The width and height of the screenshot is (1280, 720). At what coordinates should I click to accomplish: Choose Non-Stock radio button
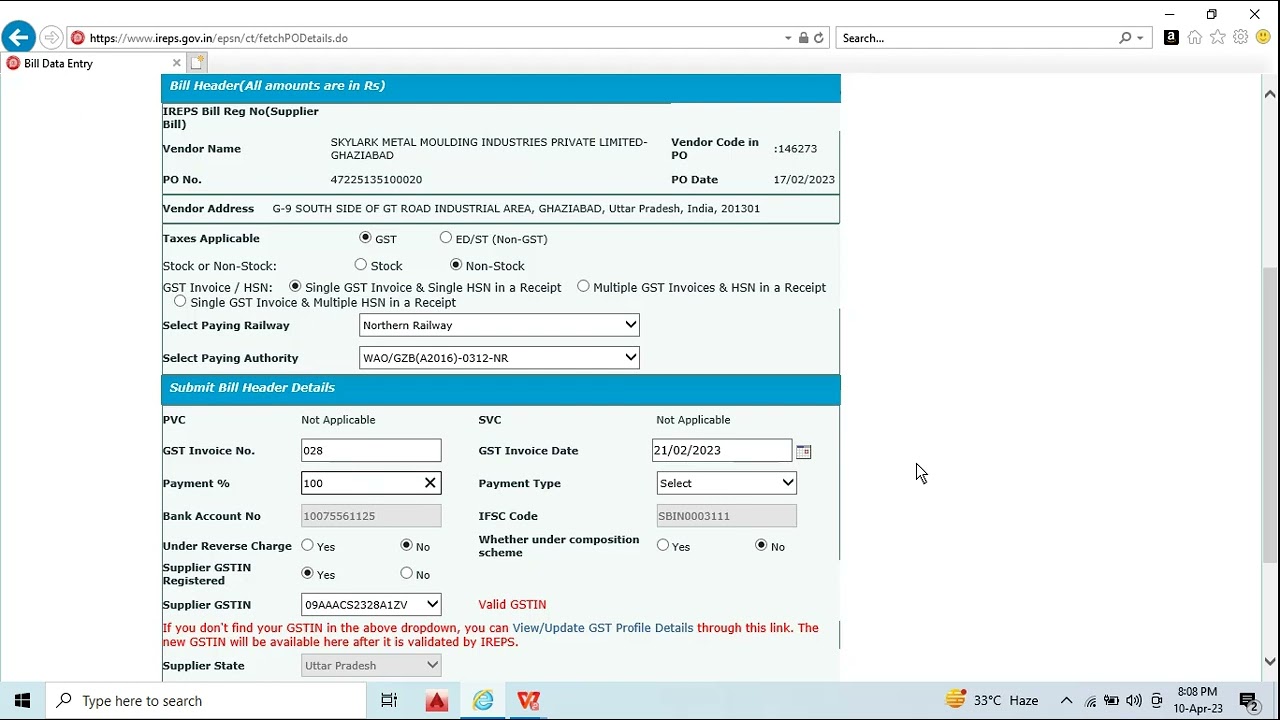(456, 265)
